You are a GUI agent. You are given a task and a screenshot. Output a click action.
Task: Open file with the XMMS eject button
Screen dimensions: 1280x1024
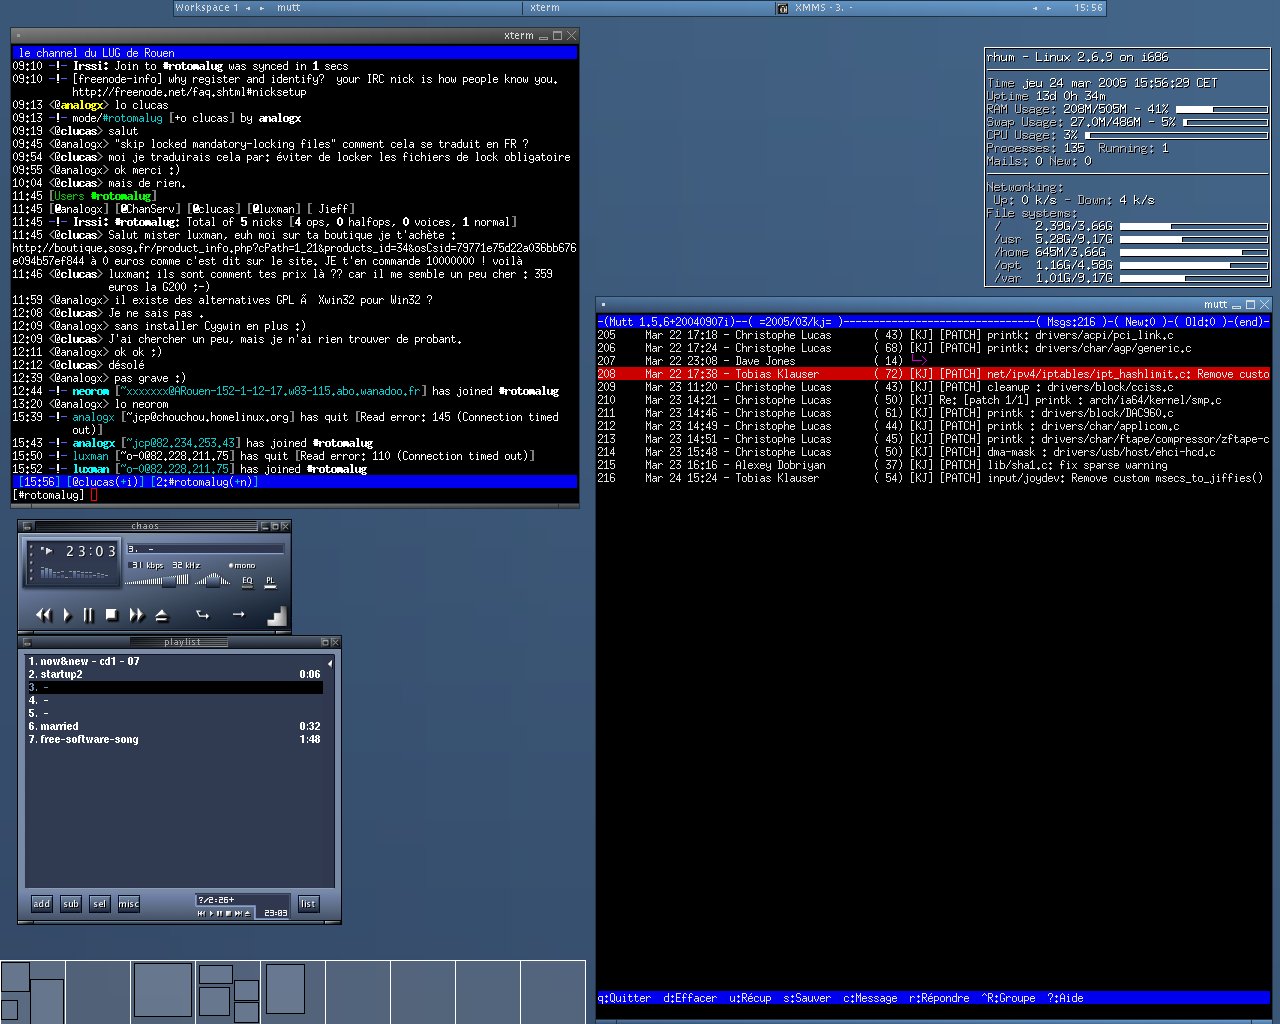[161, 615]
